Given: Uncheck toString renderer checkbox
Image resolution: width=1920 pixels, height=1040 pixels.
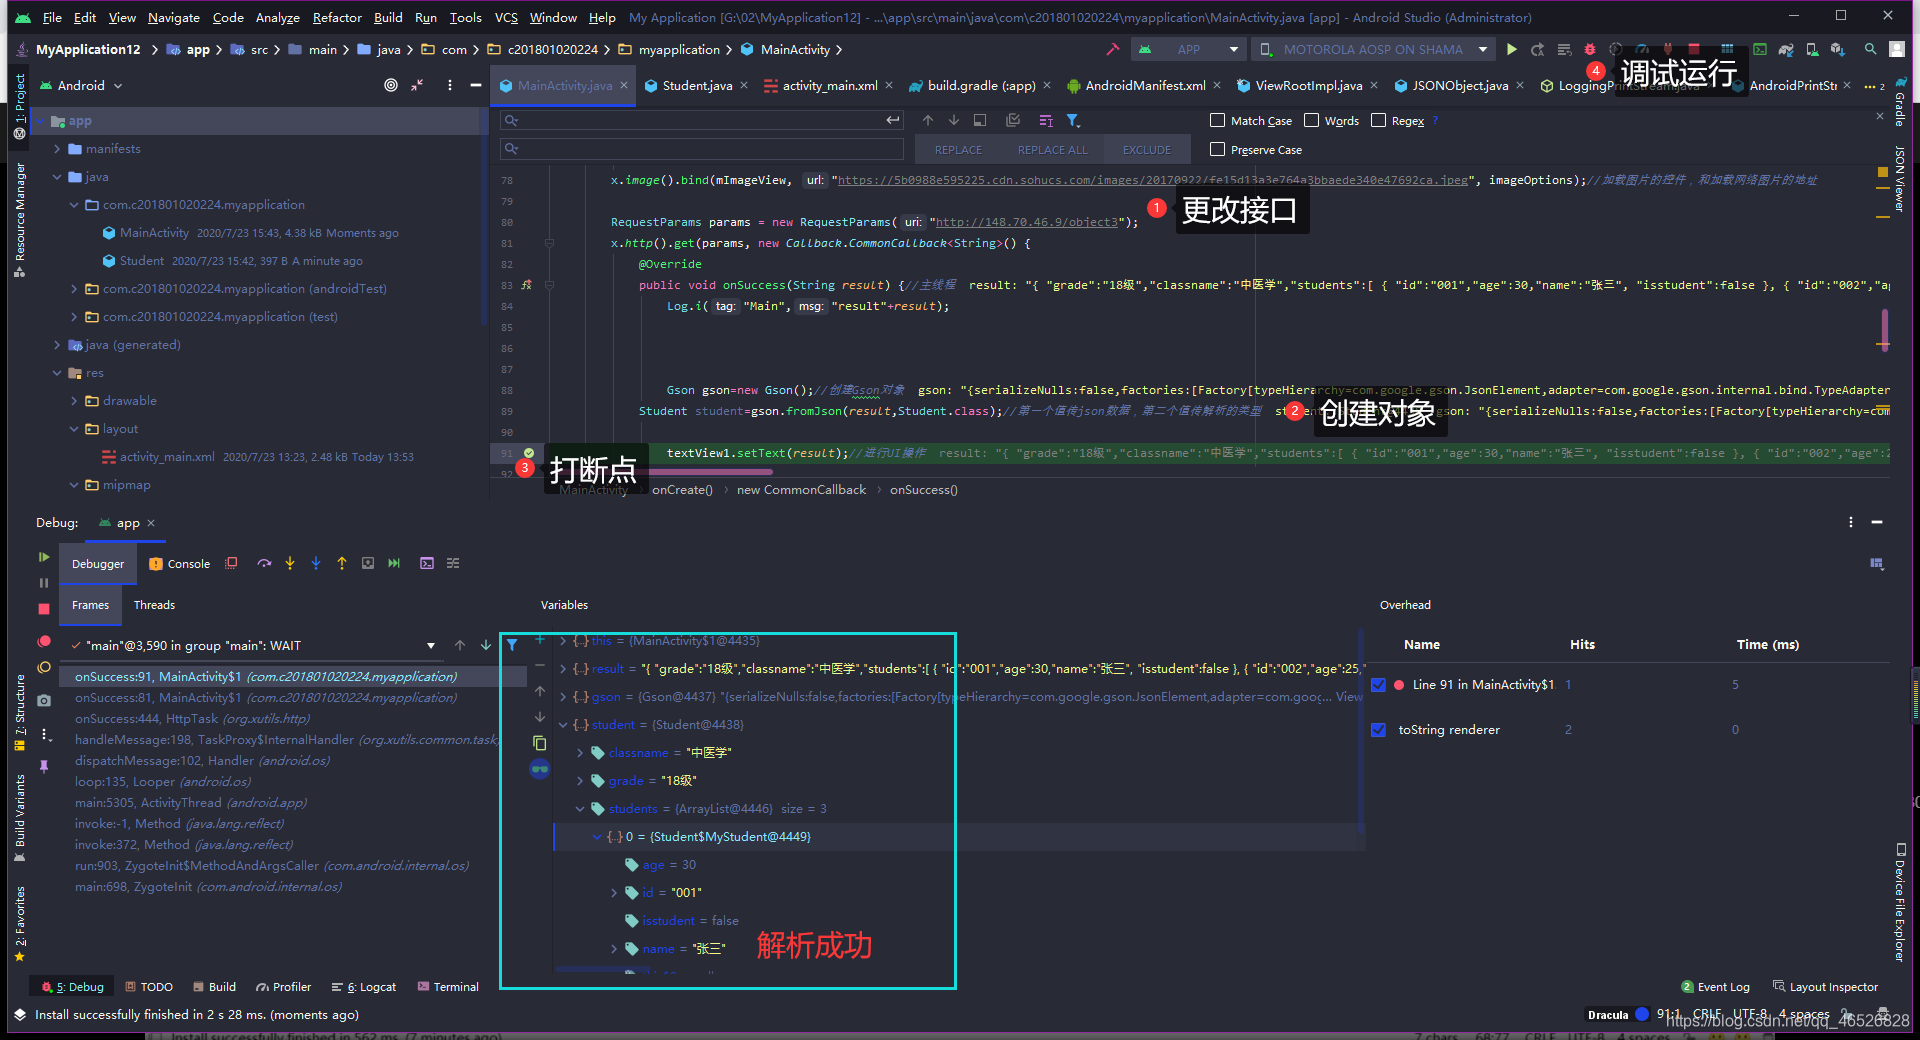Looking at the screenshot, I should [1379, 730].
